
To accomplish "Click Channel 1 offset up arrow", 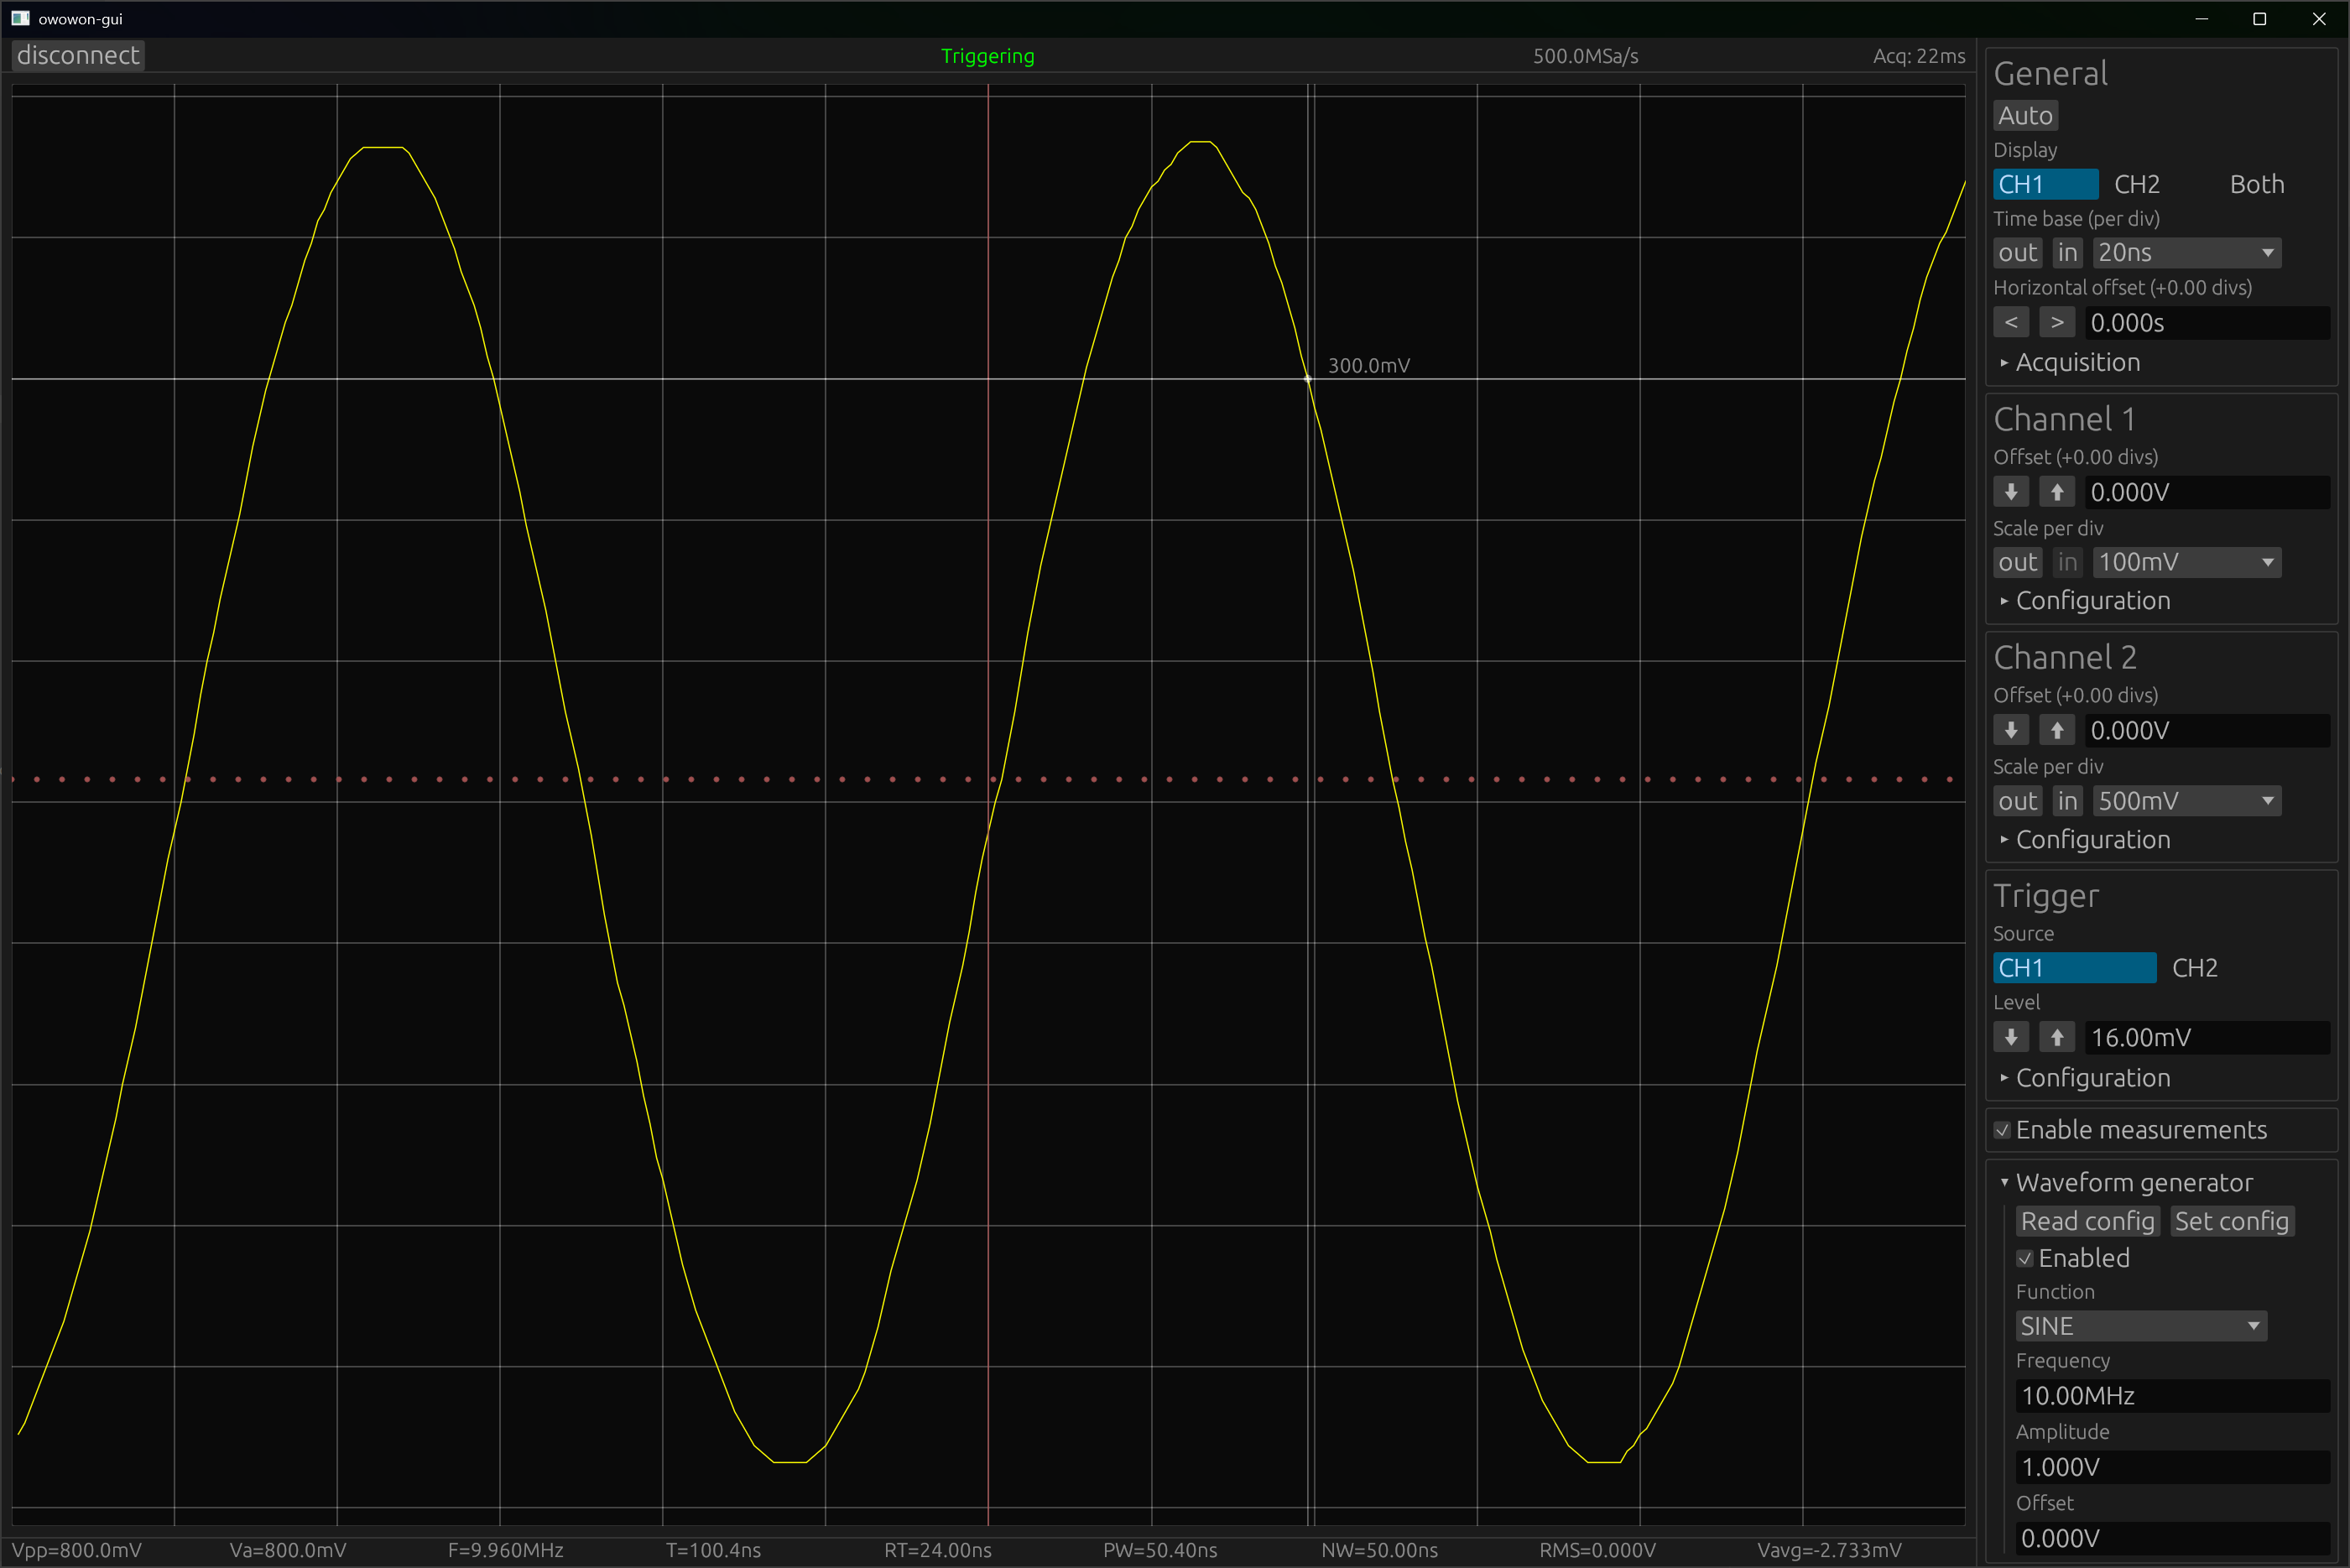I will click(2056, 492).
